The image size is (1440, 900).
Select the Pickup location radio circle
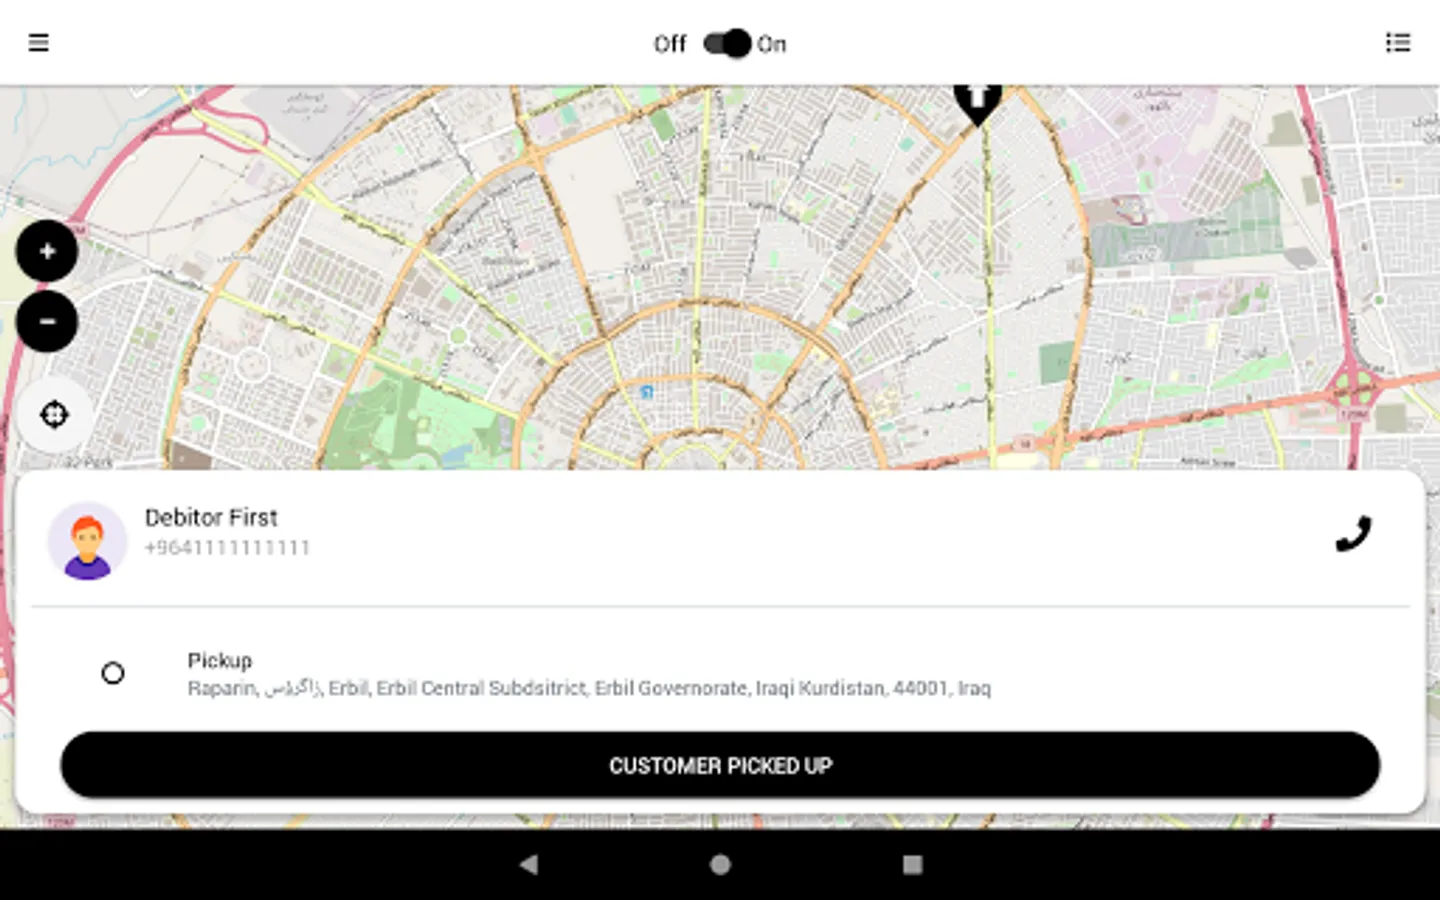tap(114, 673)
